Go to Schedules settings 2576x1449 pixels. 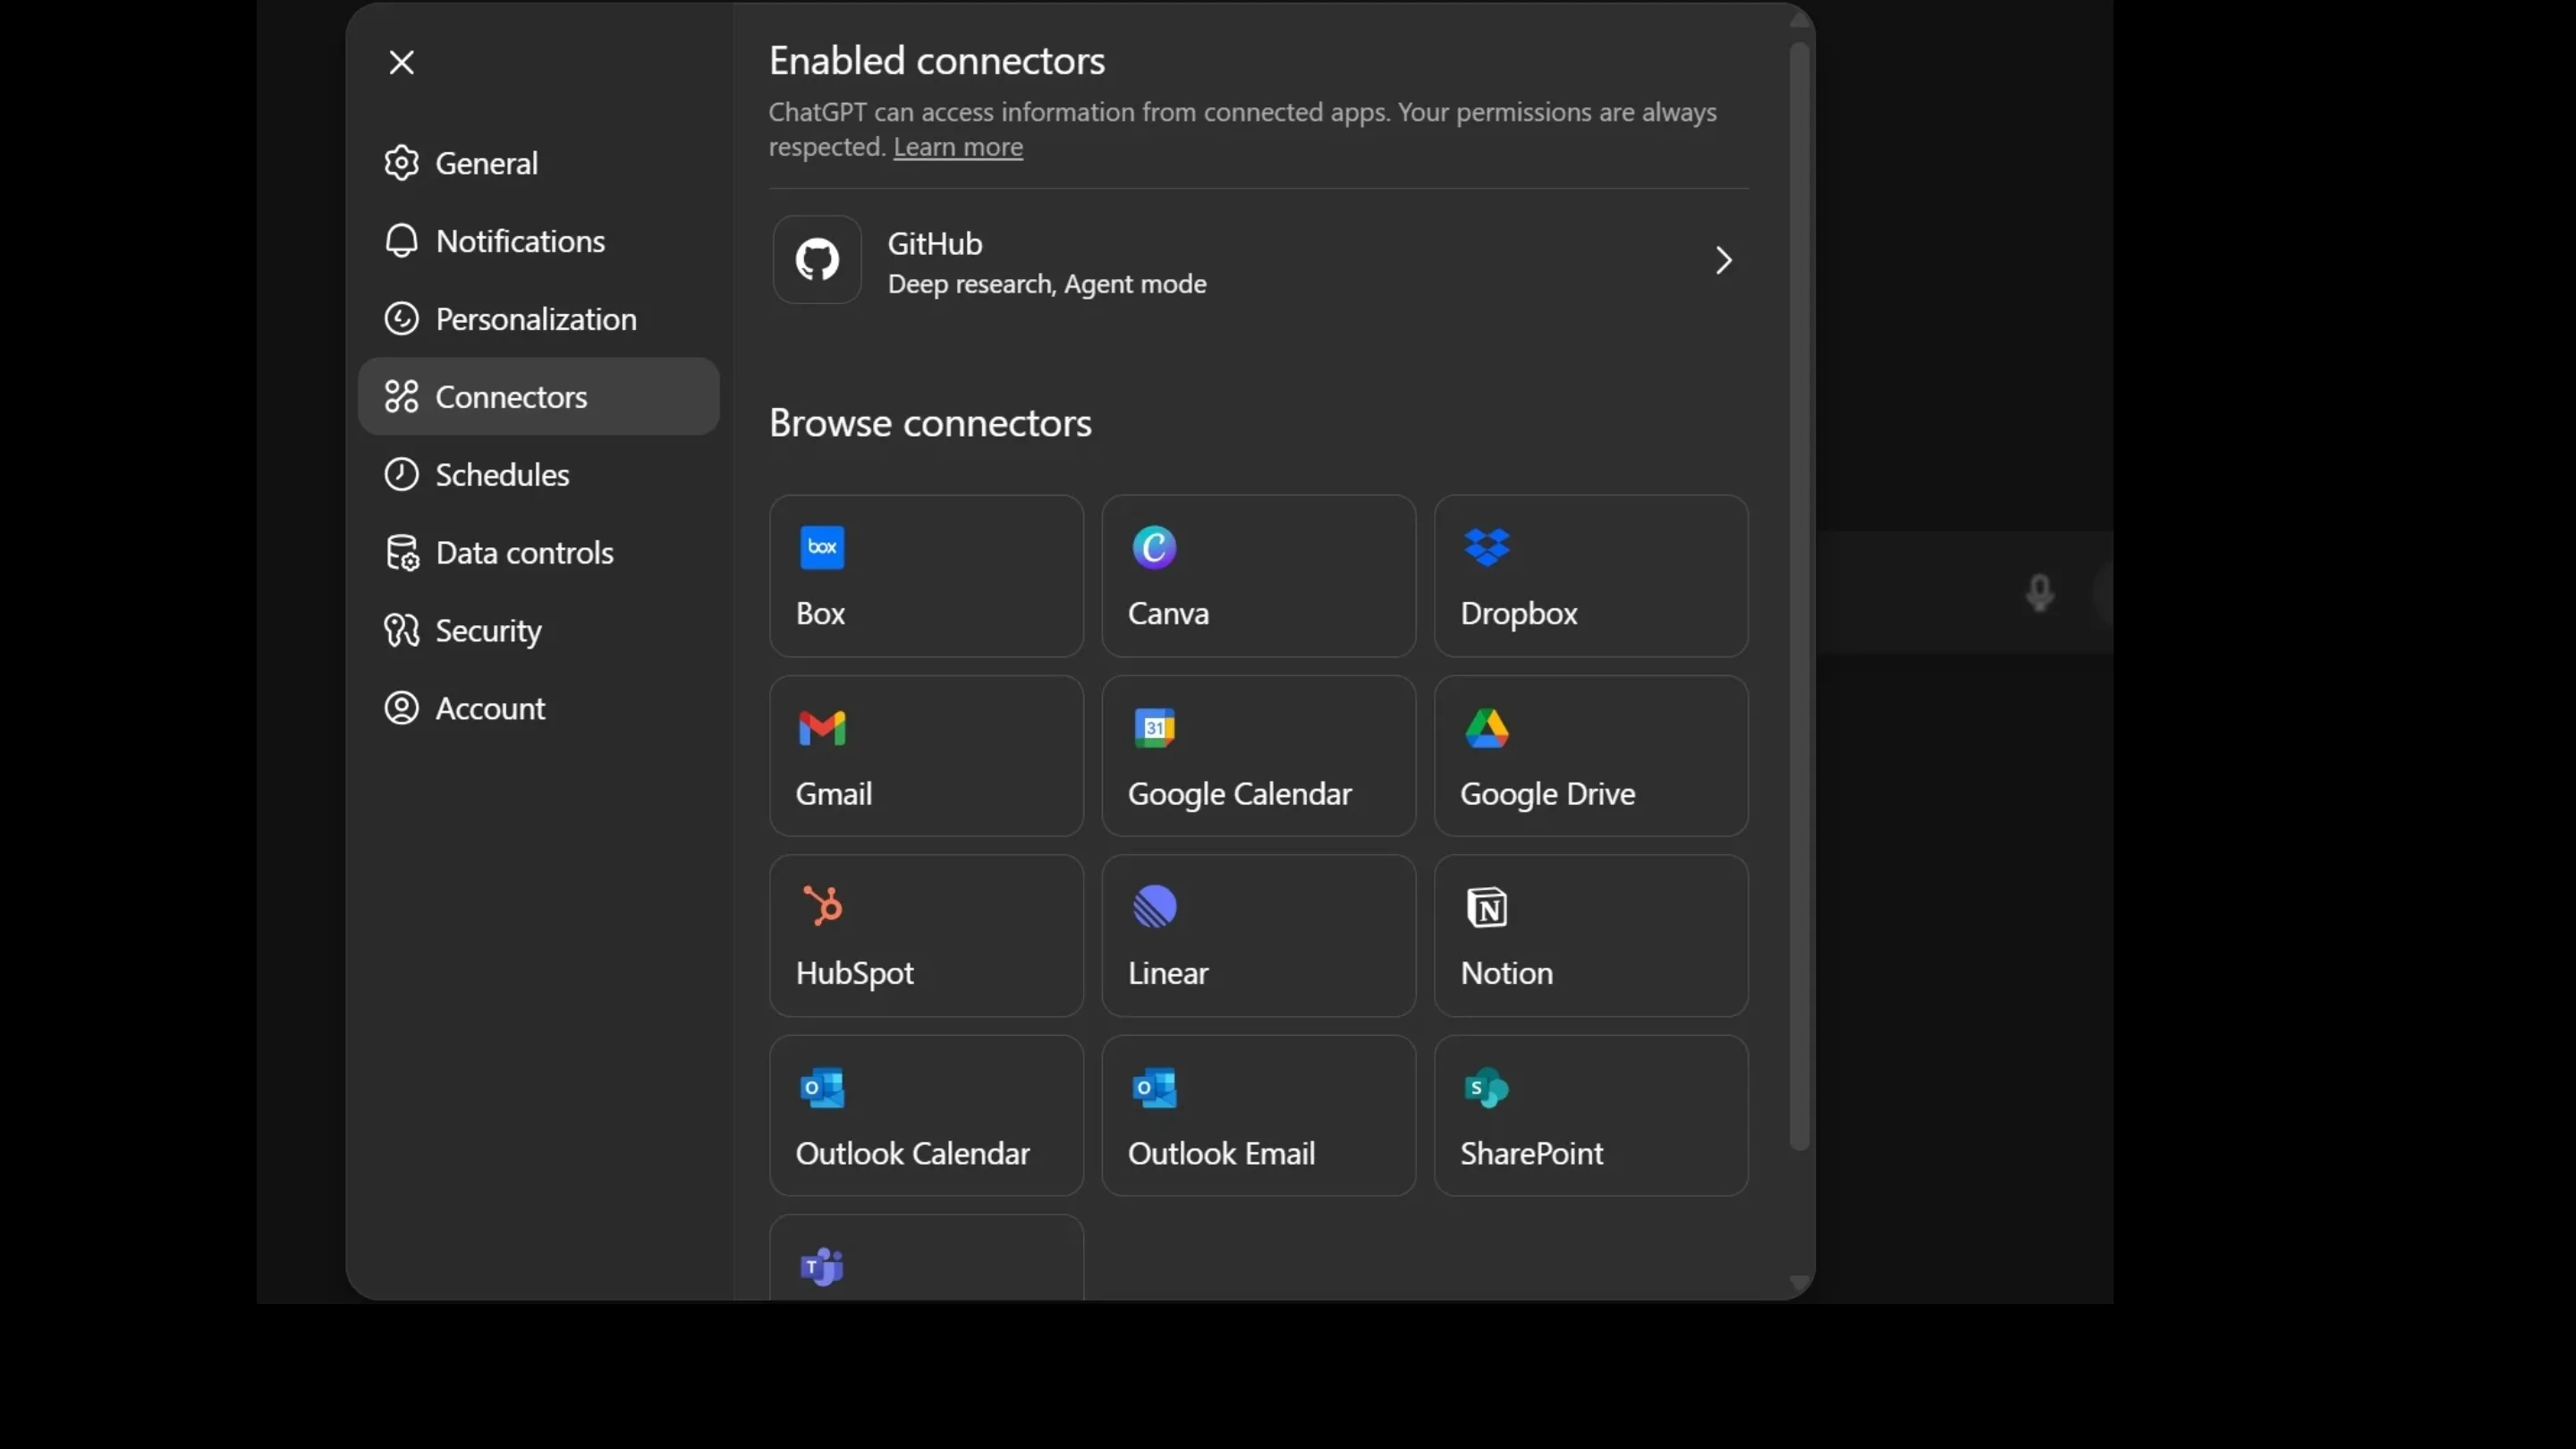pos(539,475)
